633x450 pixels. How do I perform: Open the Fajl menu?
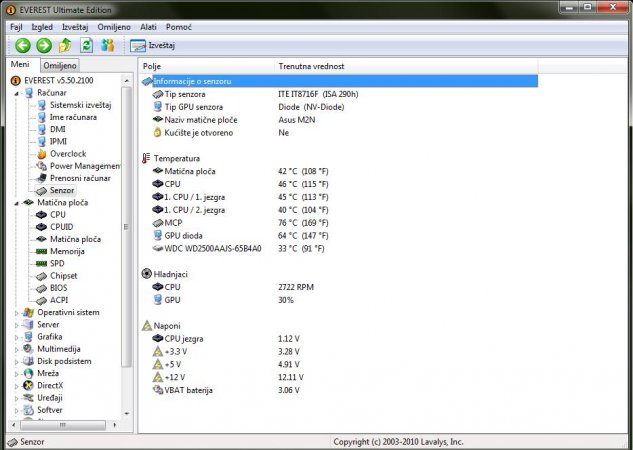click(x=16, y=27)
